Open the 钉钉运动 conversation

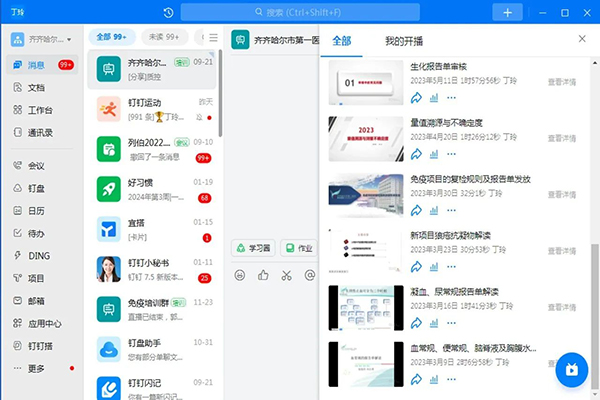point(152,109)
